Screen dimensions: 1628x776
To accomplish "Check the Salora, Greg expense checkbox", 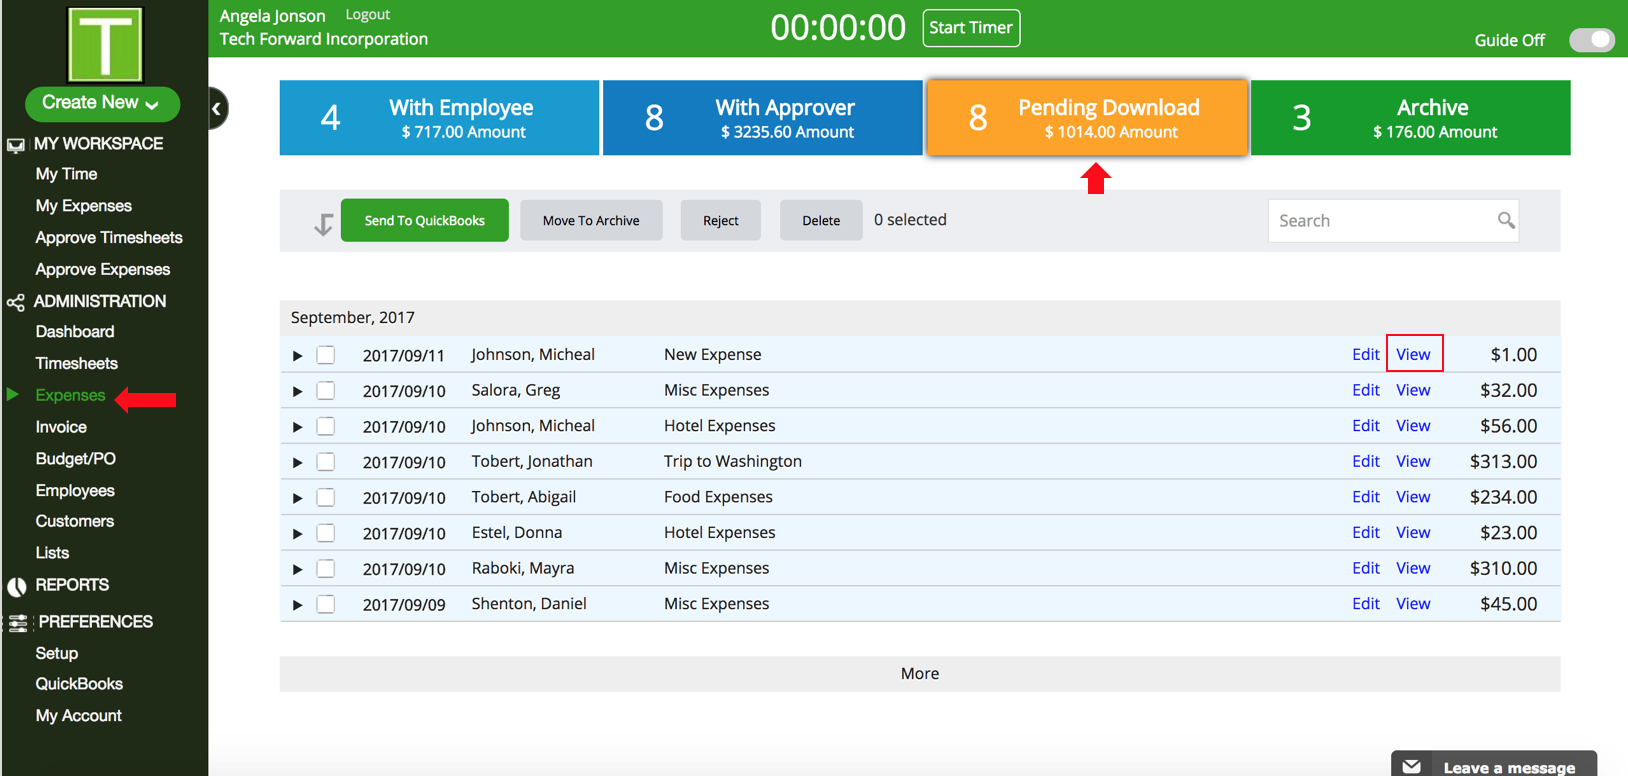I will click(326, 391).
